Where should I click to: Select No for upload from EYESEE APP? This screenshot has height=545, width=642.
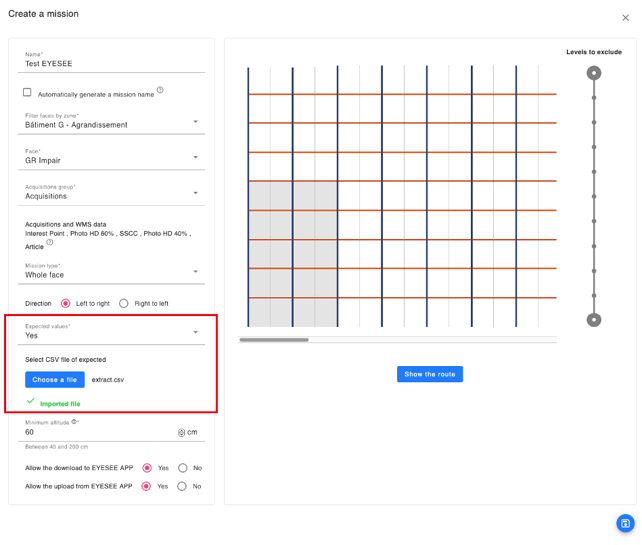pos(182,486)
